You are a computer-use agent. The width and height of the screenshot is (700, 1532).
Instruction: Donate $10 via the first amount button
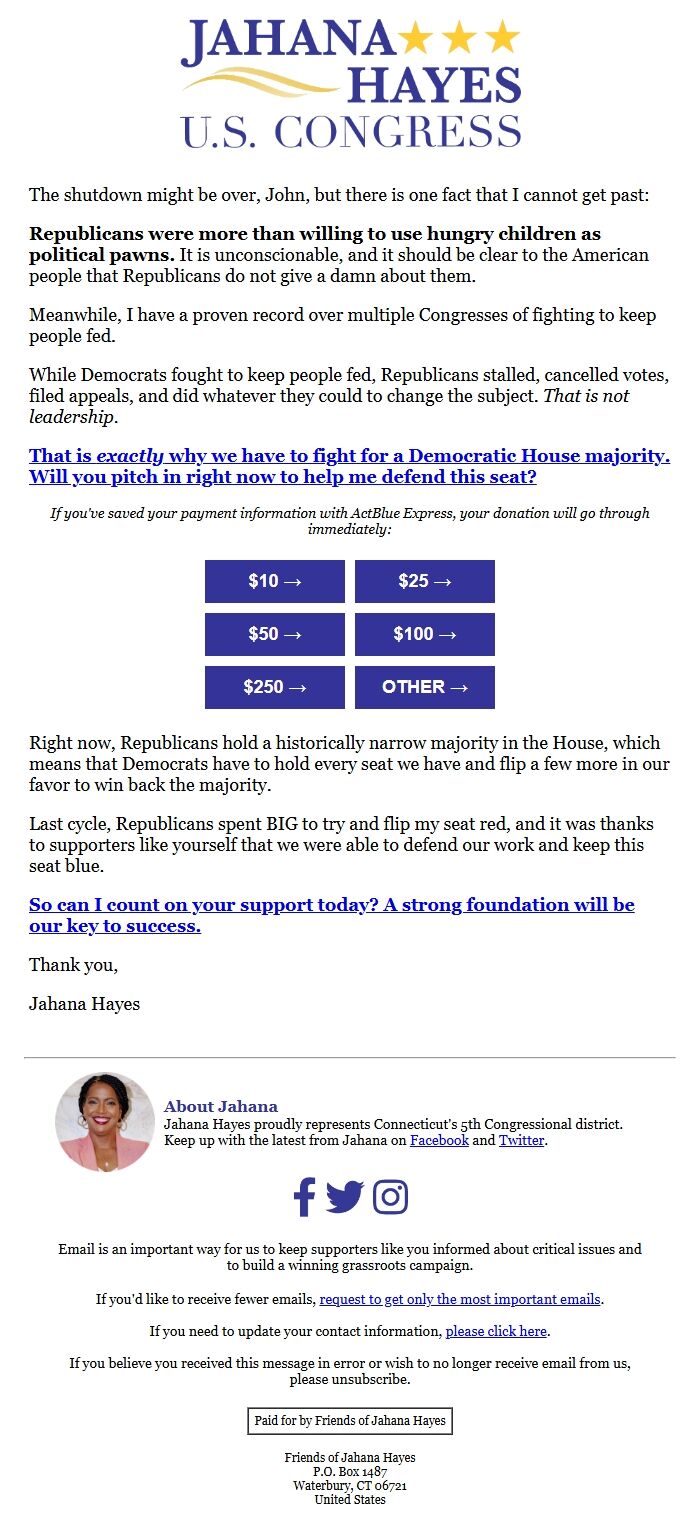coord(275,581)
